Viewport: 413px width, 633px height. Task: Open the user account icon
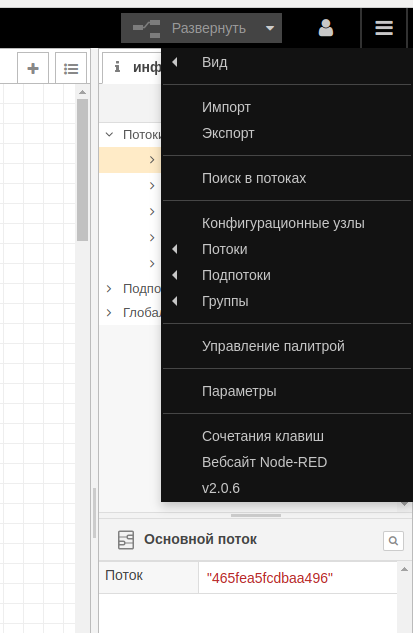(326, 28)
